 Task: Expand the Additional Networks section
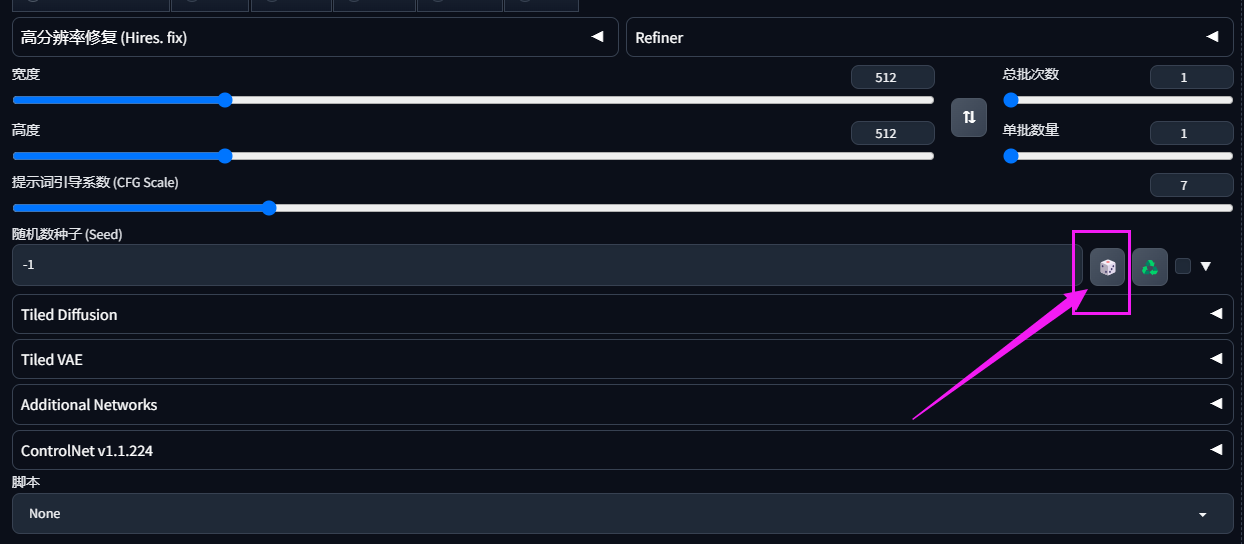pos(622,404)
